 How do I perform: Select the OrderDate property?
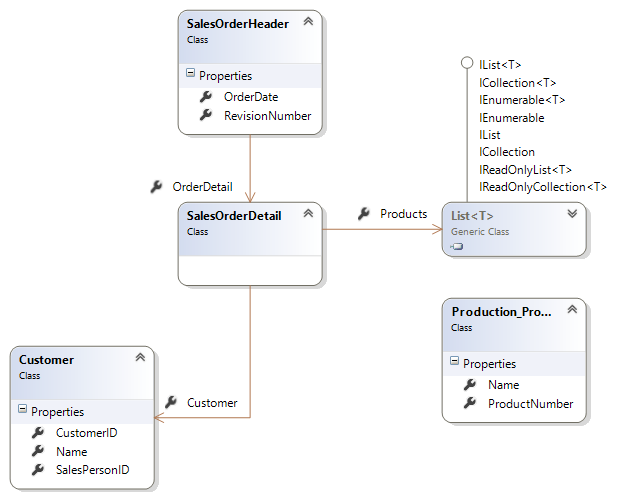[251, 97]
